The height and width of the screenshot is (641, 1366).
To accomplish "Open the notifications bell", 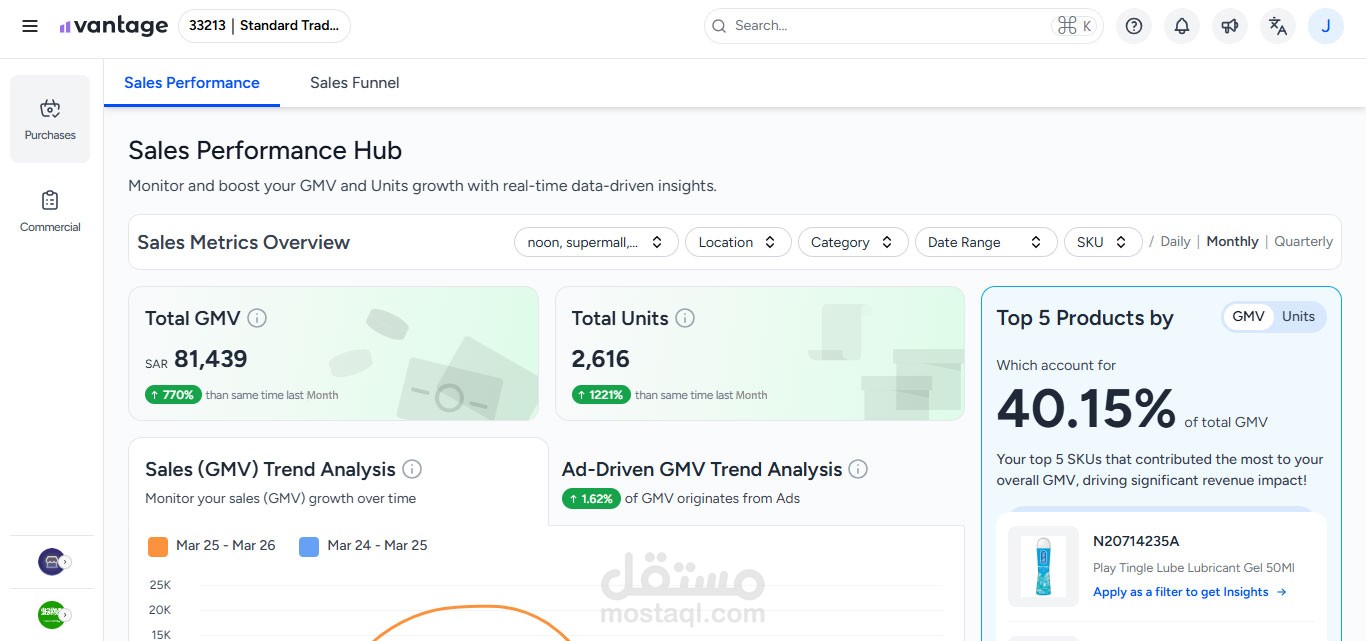I will 1181,26.
